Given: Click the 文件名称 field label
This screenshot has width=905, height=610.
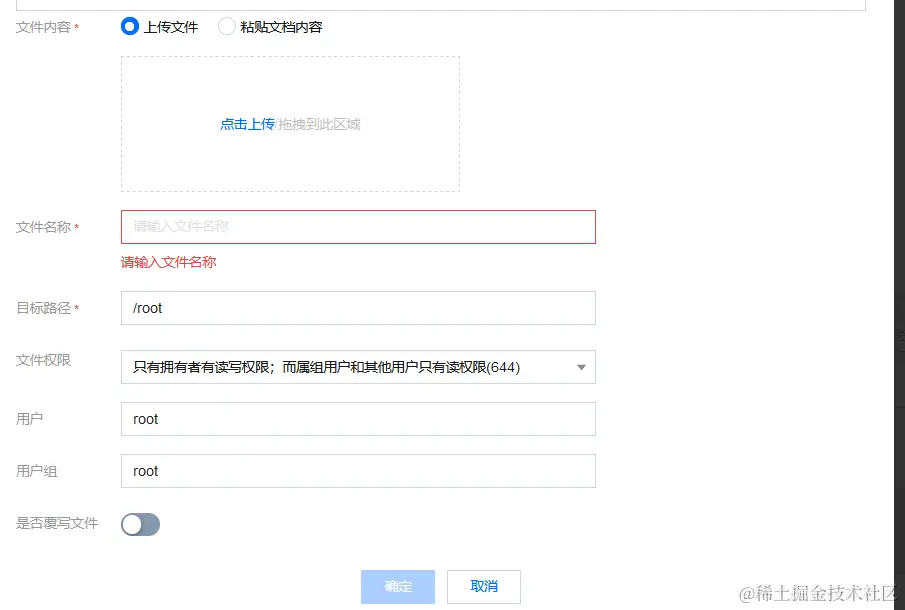Looking at the screenshot, I should (43, 227).
